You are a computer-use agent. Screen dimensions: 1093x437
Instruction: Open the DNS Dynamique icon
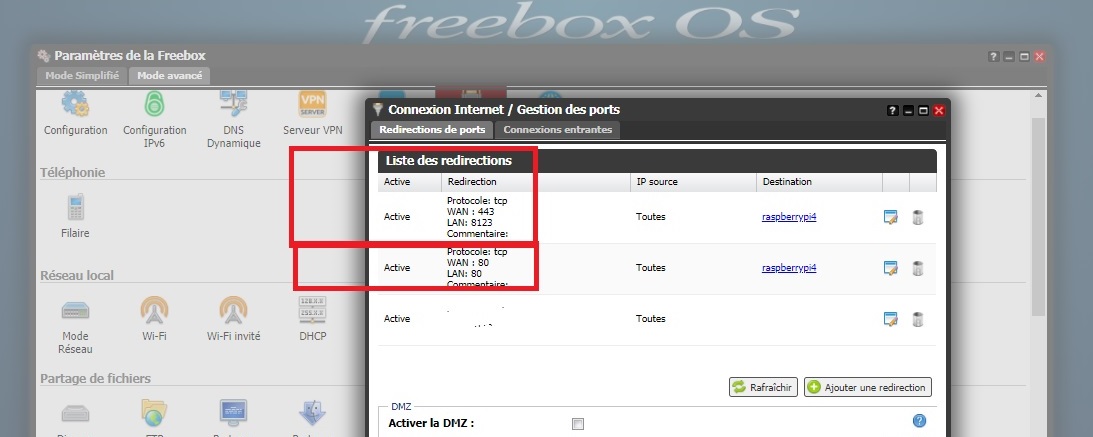click(233, 106)
